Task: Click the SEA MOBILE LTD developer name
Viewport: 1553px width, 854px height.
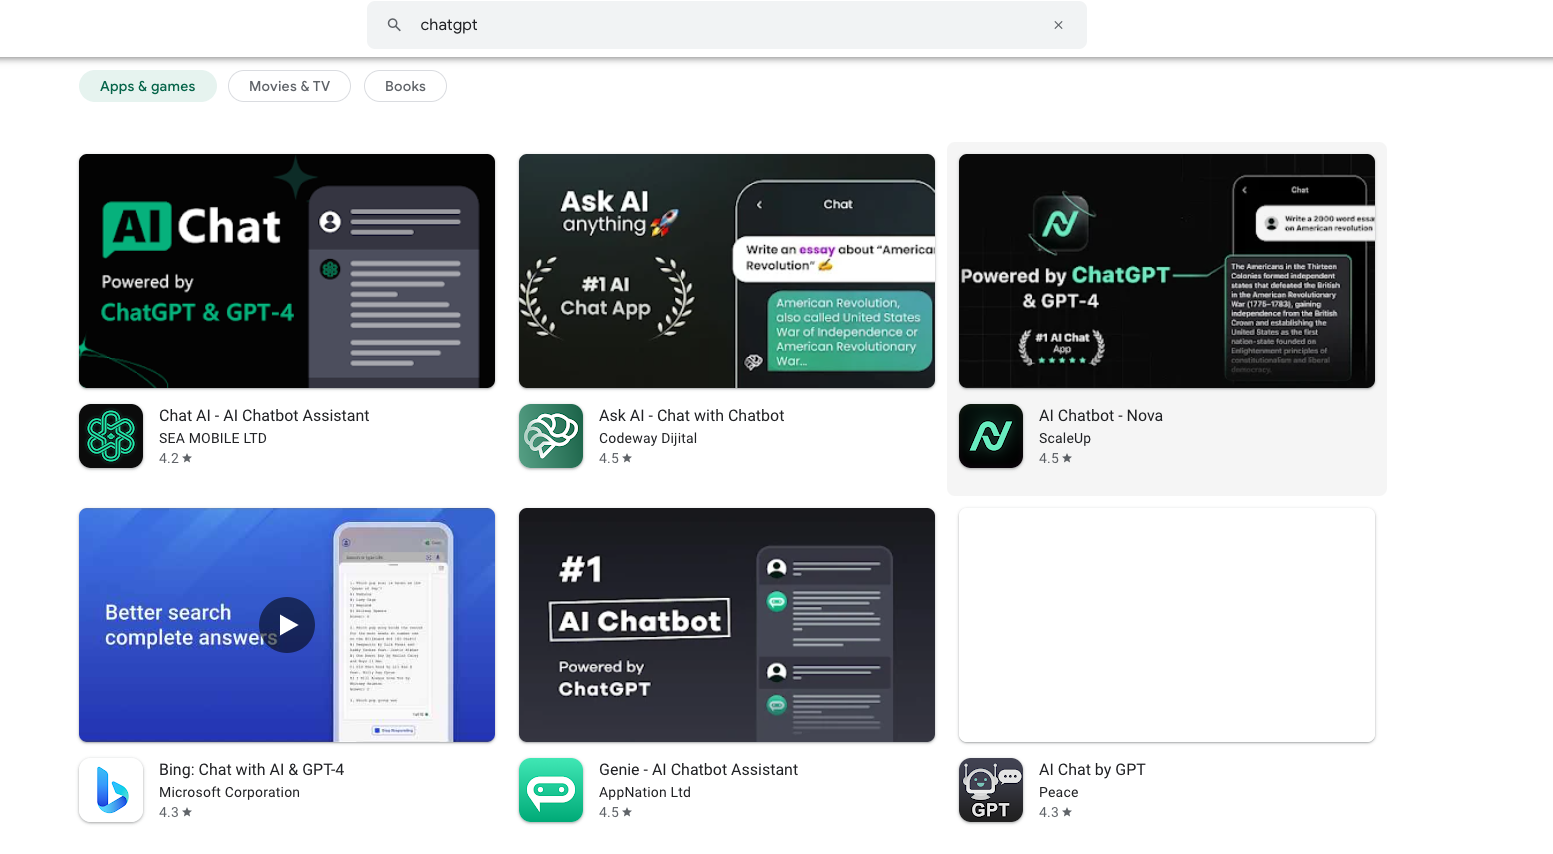Action: (213, 438)
